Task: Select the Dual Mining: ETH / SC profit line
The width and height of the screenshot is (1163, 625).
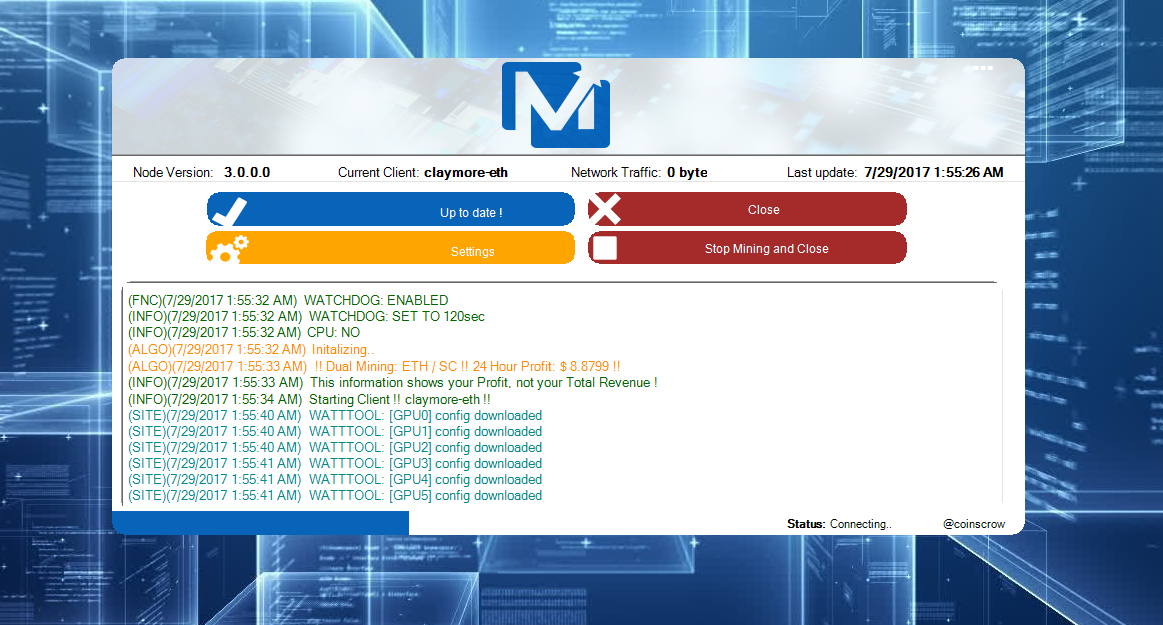Action: click(374, 366)
